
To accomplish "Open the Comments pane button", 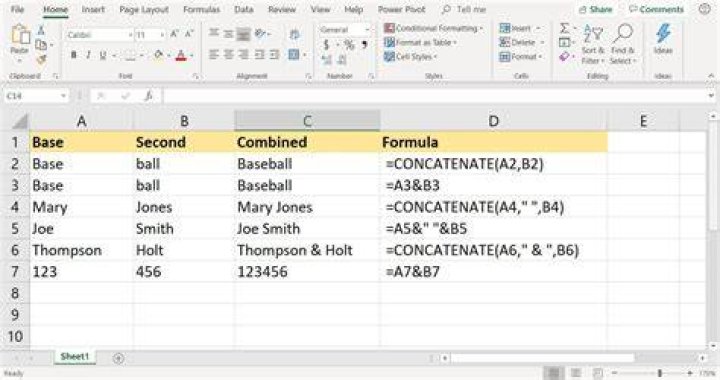I will coord(656,9).
